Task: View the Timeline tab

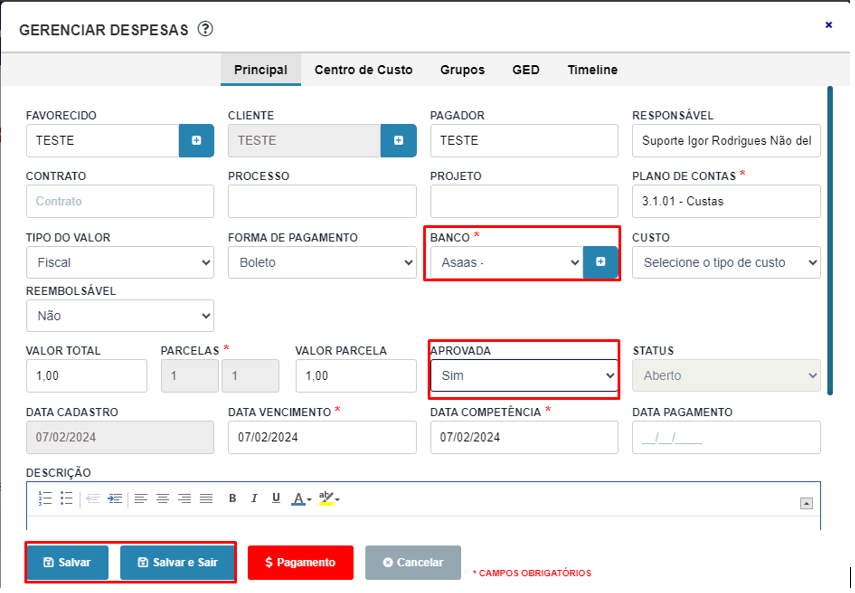Action: coord(592,70)
